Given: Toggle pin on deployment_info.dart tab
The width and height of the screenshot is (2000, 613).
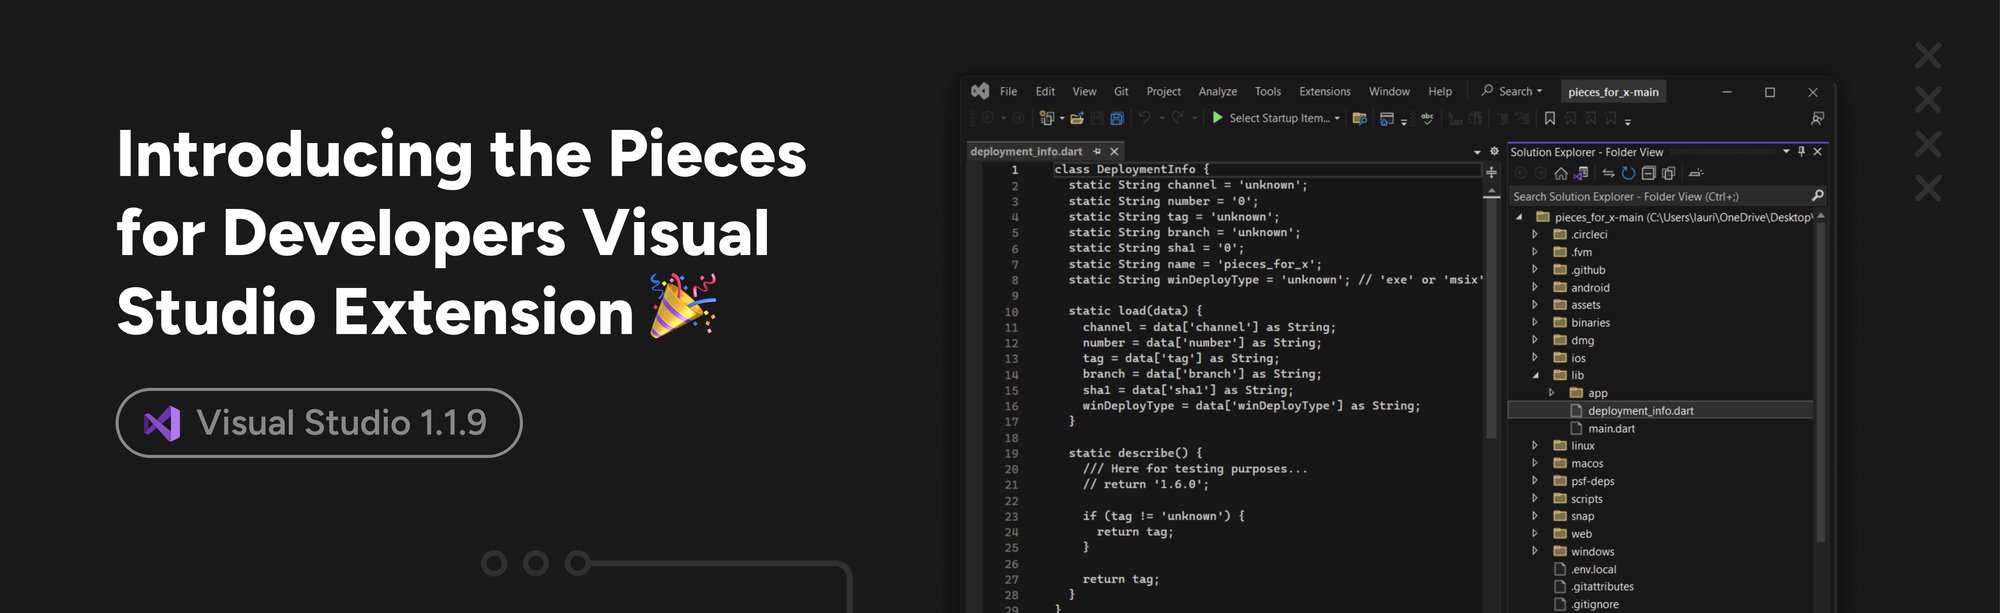Looking at the screenshot, I should [x=1097, y=151].
